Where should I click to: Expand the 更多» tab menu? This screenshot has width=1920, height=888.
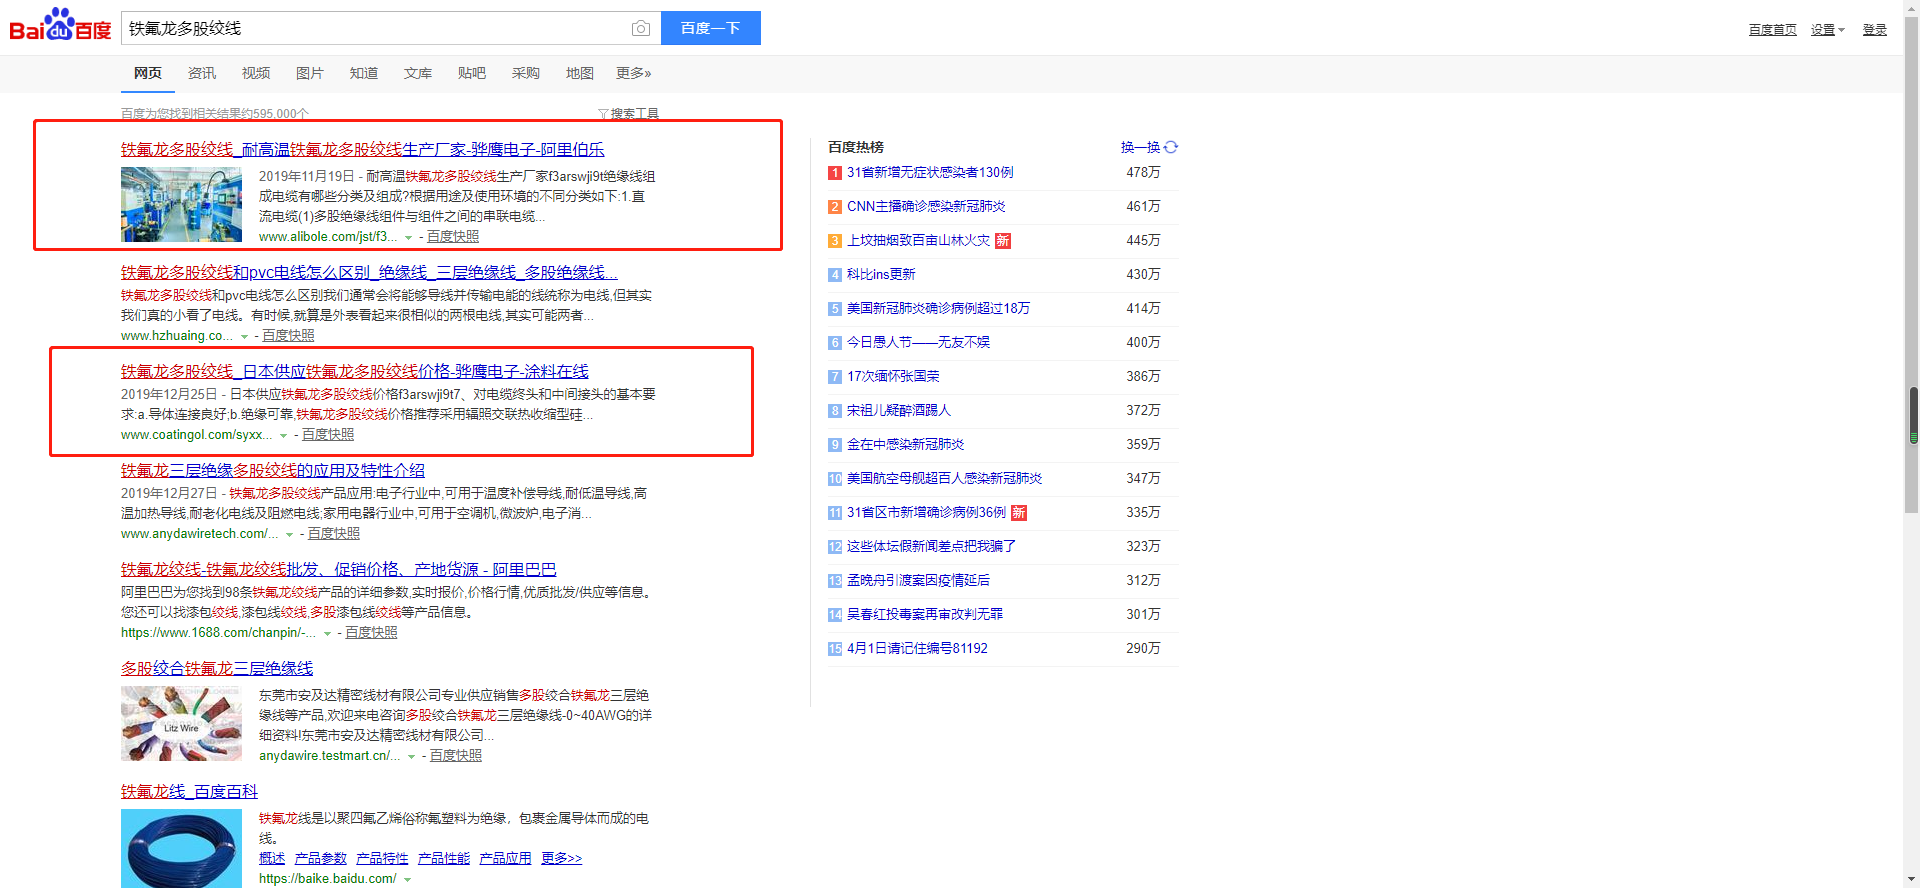[x=634, y=73]
